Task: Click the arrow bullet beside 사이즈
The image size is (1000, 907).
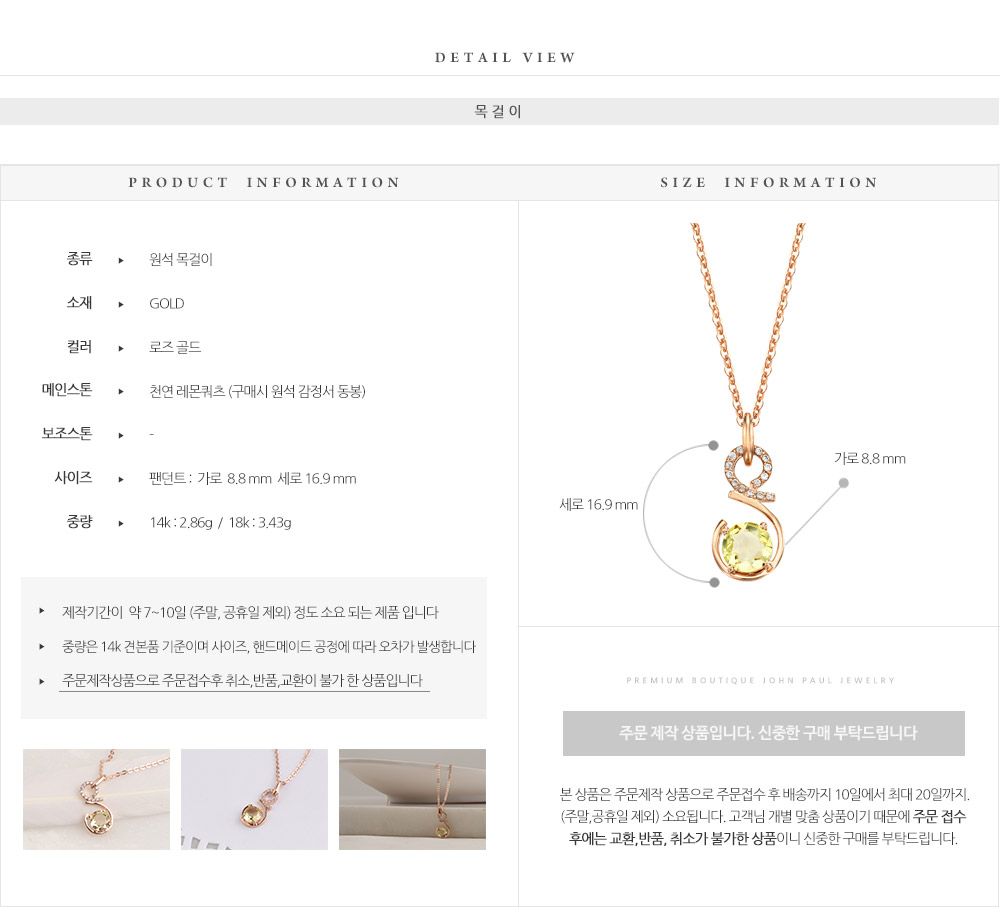Action: [121, 479]
